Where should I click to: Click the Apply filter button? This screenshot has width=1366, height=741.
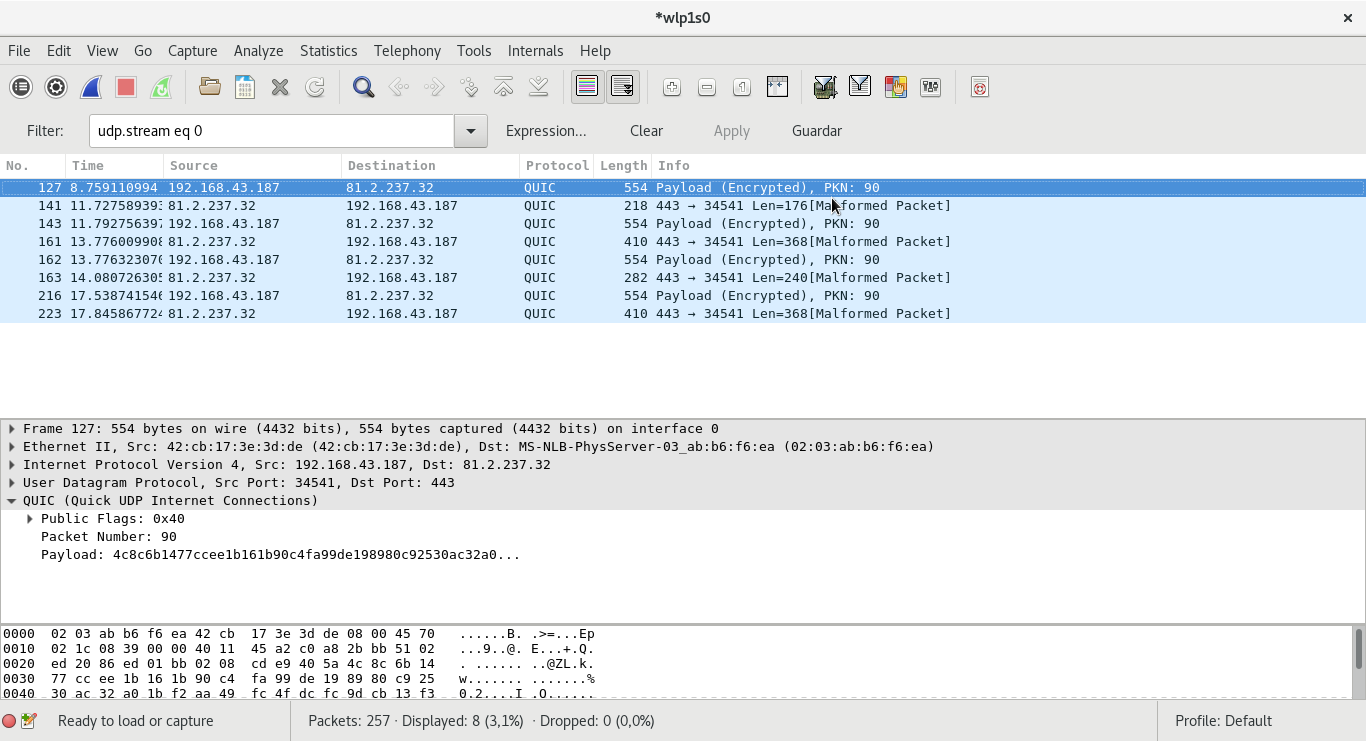pyautogui.click(x=732, y=131)
